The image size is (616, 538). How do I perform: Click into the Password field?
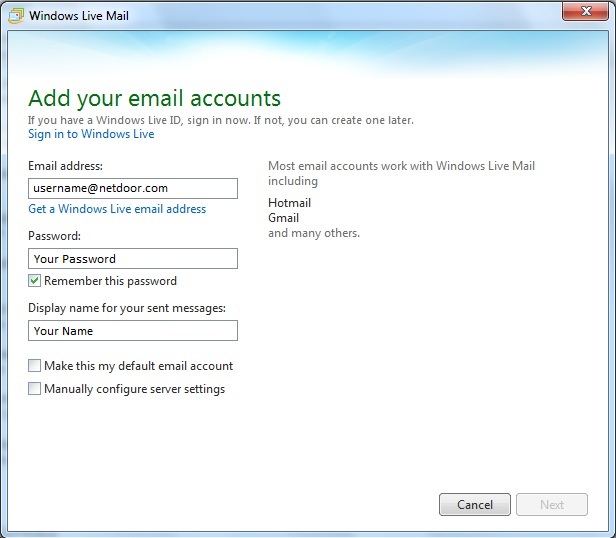(133, 259)
